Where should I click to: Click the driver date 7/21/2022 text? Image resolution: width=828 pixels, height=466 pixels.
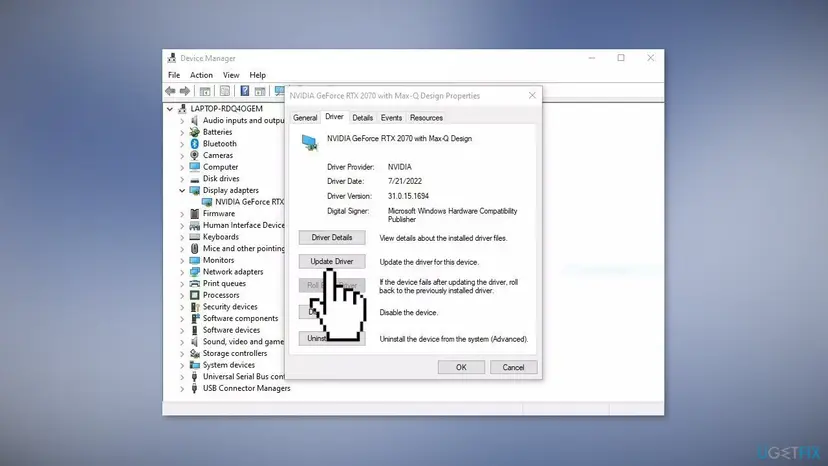tap(404, 181)
